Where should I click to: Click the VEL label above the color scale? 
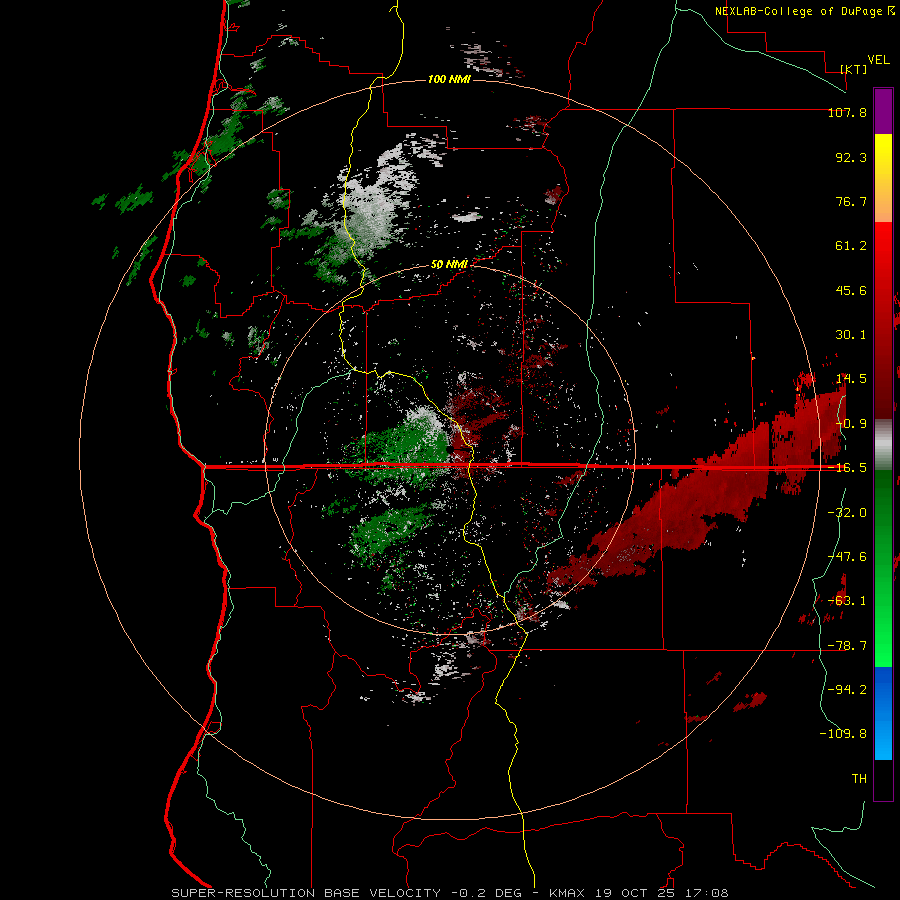click(878, 60)
